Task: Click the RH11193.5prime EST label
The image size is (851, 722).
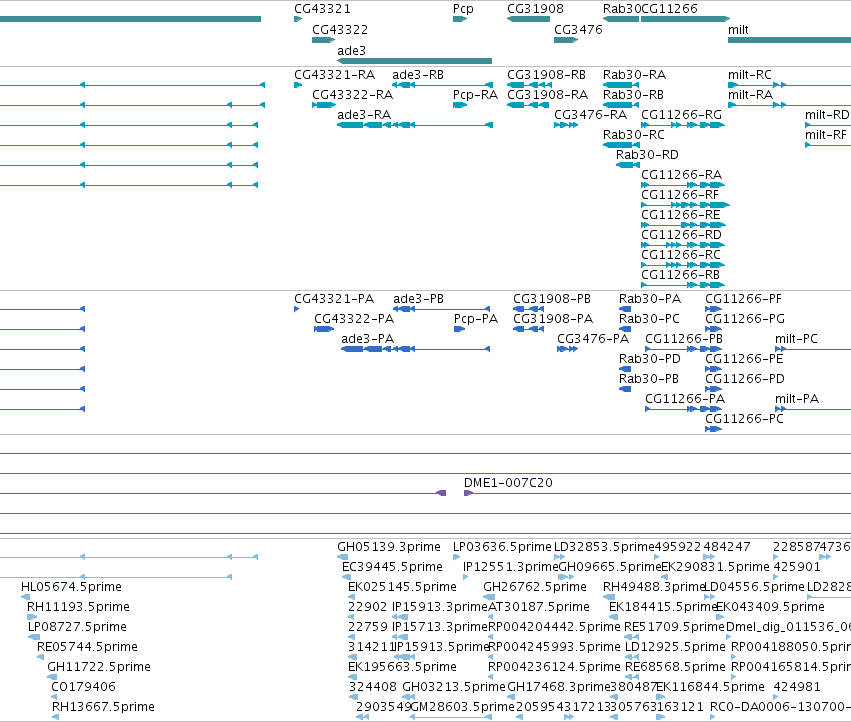Action: [x=79, y=607]
